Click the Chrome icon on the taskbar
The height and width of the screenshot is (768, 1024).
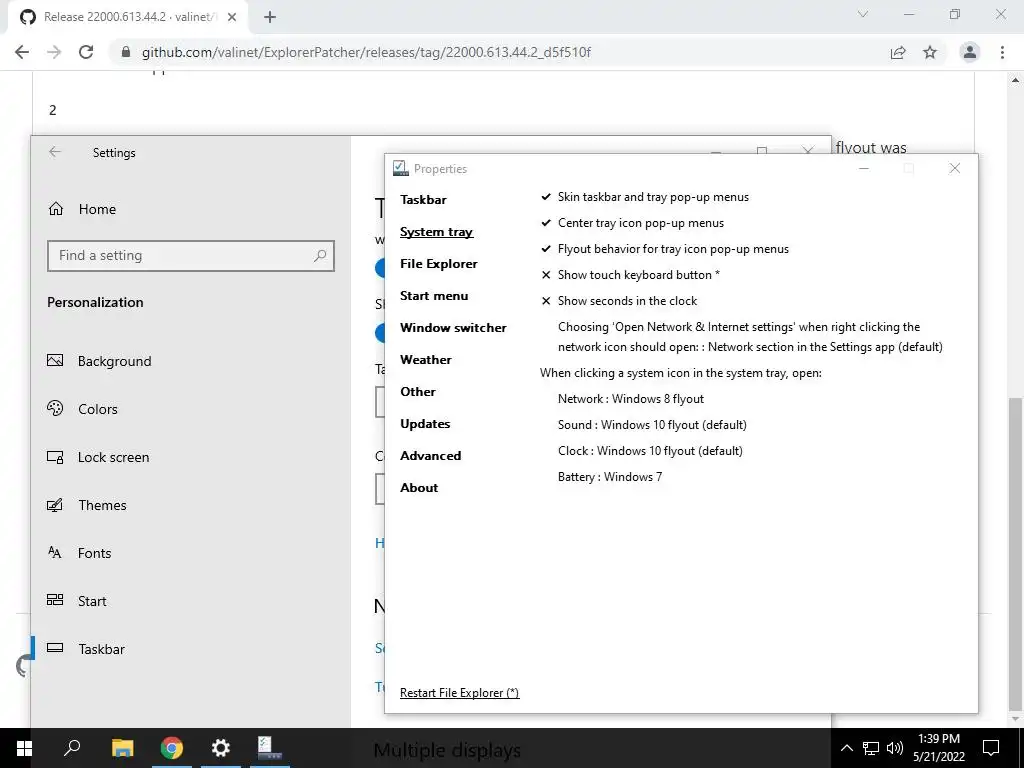tap(172, 748)
